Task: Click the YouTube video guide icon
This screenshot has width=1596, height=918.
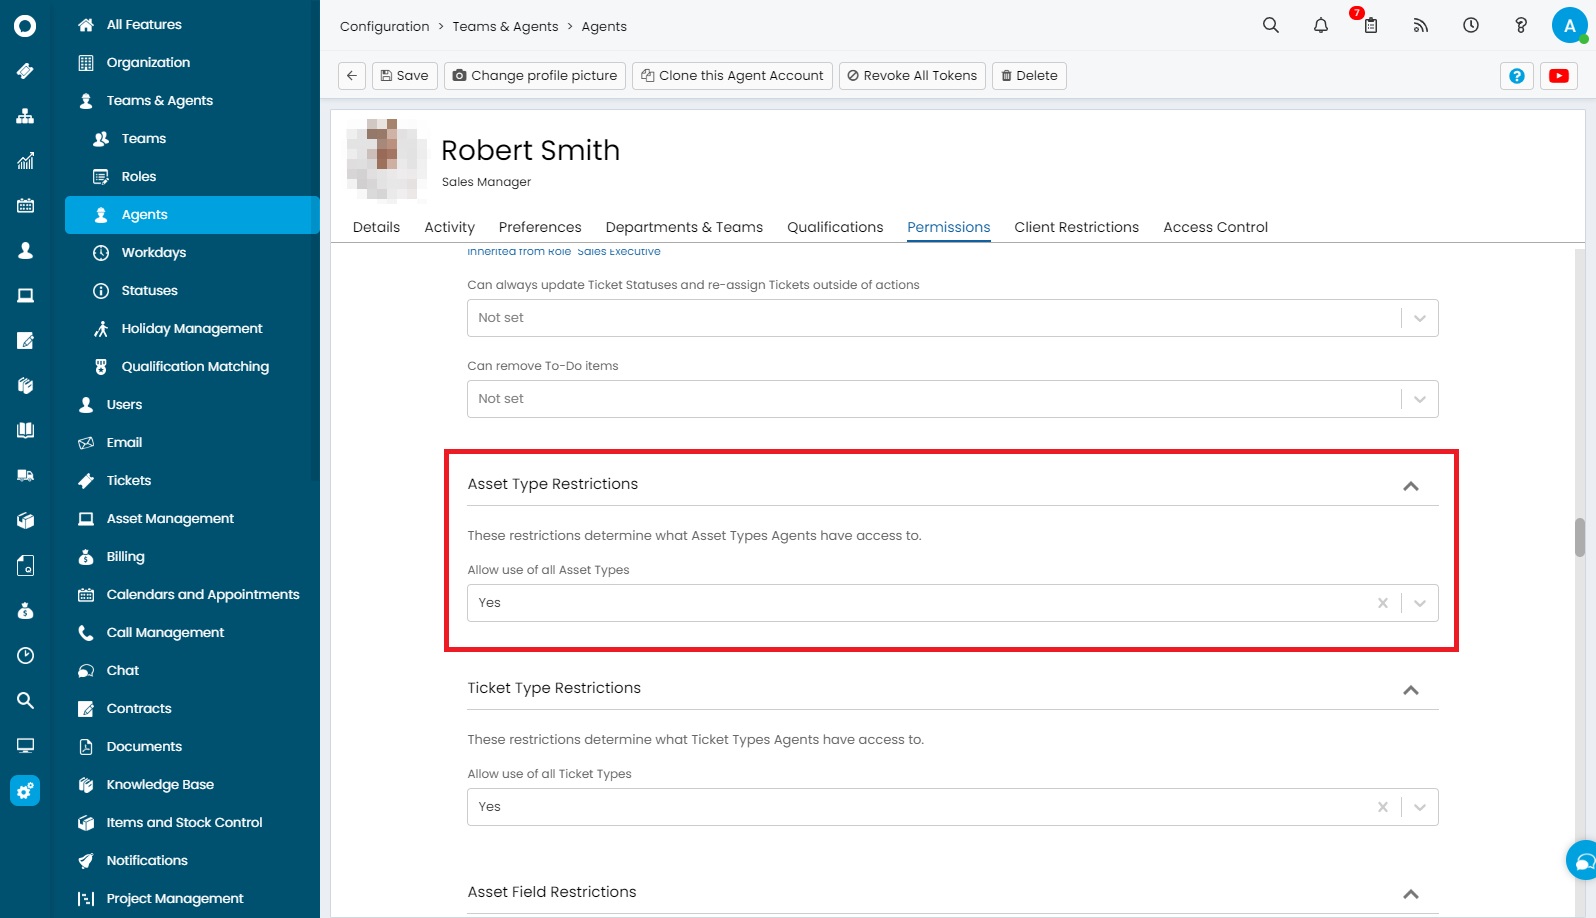Action: pyautogui.click(x=1558, y=76)
